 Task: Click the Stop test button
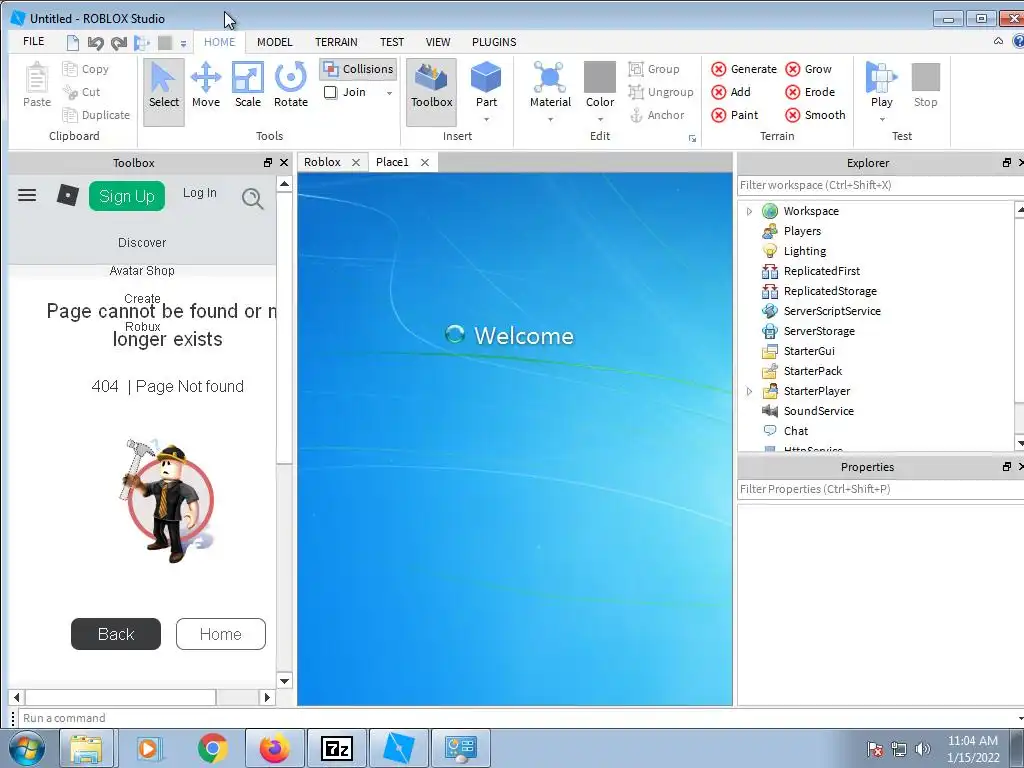(x=925, y=86)
